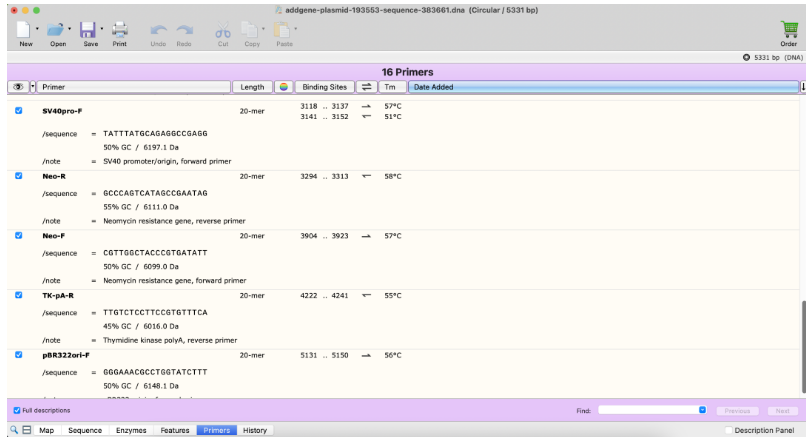
Task: Print the document using Print icon
Action: pos(120,29)
